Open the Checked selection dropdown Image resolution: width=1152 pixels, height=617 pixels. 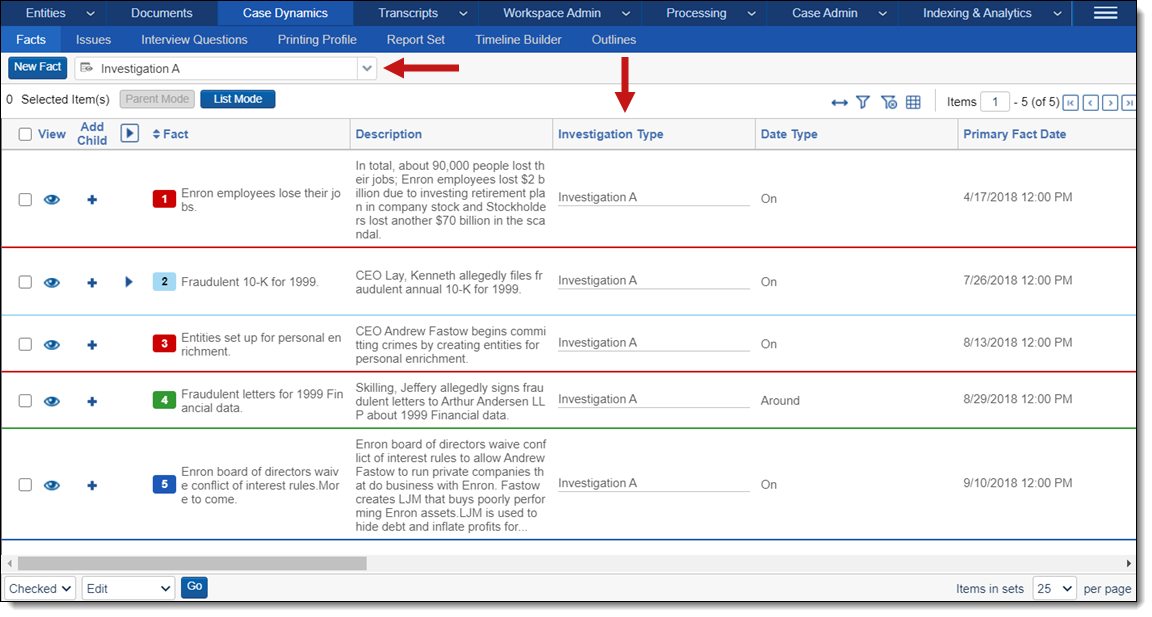(40, 589)
